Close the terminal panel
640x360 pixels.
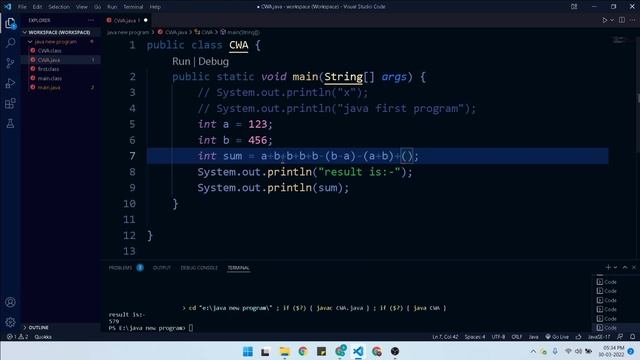[x=634, y=267]
